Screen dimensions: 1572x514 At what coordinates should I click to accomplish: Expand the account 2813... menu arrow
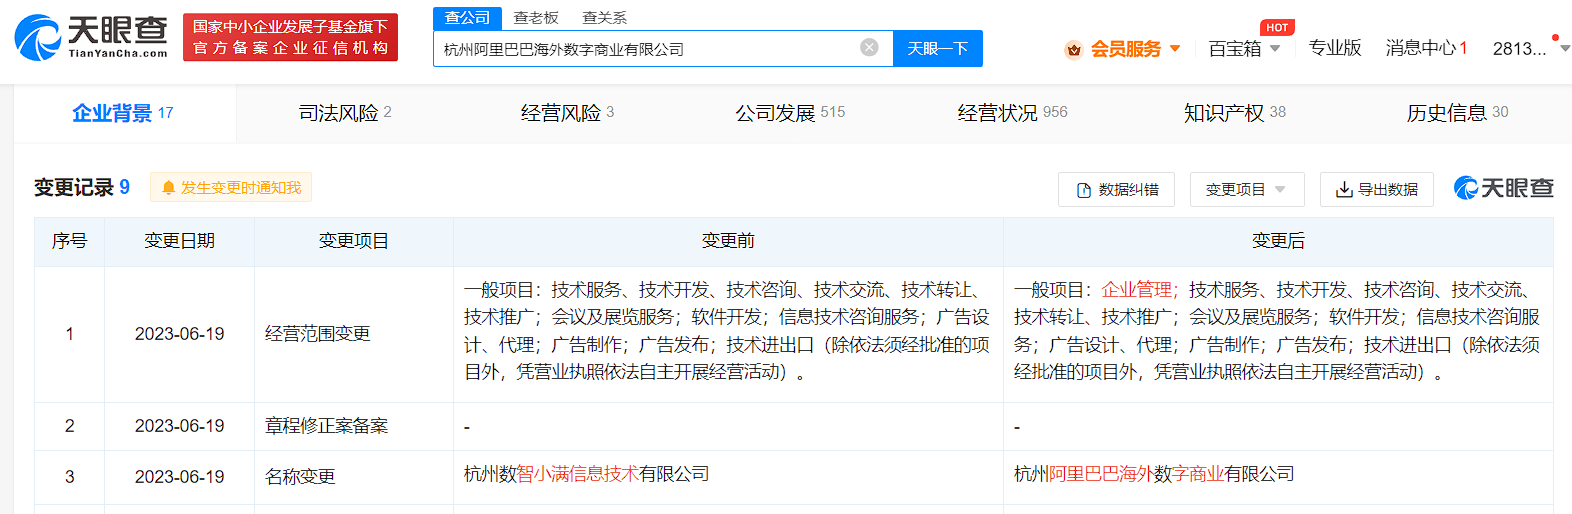click(1565, 48)
